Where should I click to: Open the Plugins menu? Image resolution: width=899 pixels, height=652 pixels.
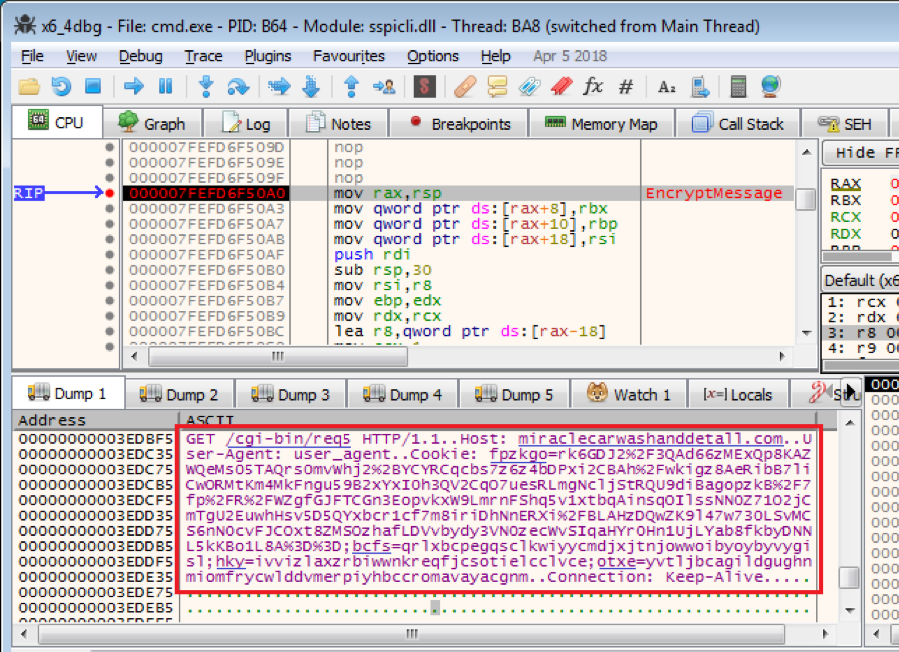coord(268,56)
